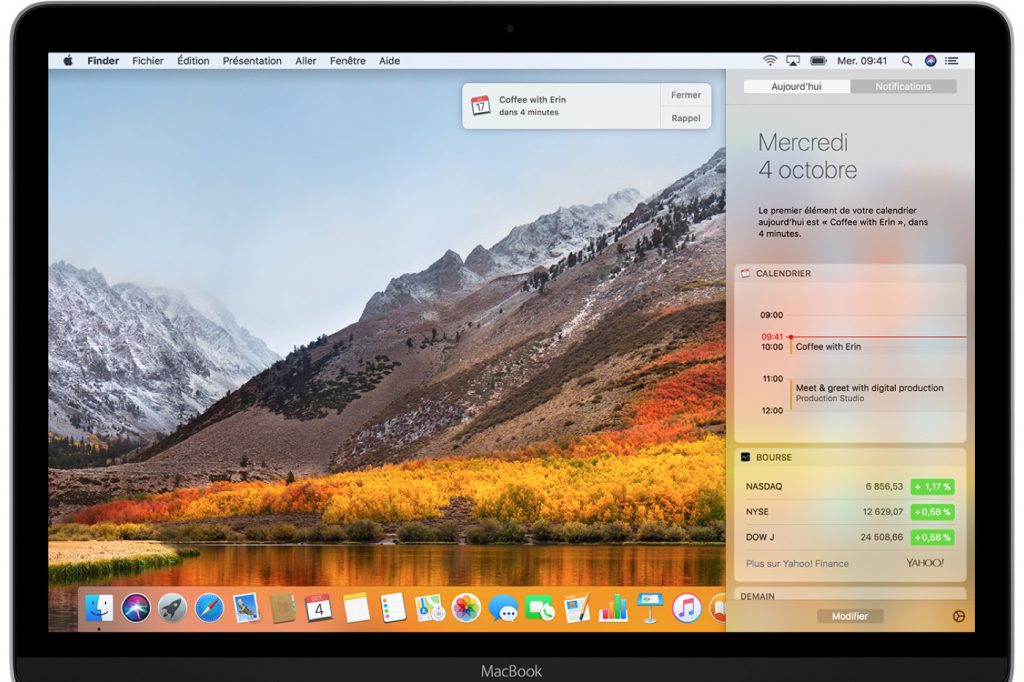
Task: Open Photos app in the Dock
Action: [x=466, y=608]
